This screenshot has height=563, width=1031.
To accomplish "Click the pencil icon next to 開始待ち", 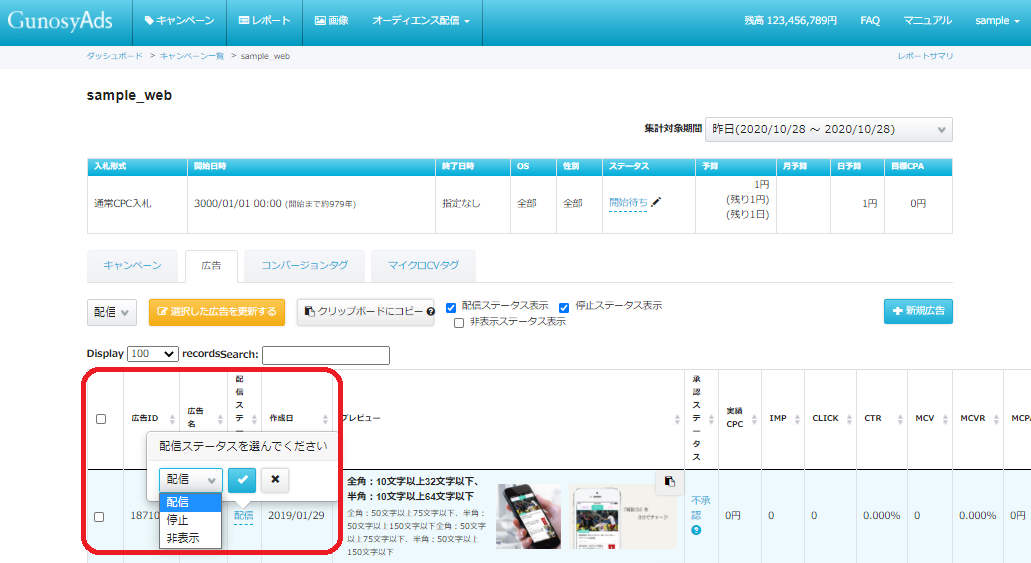I will click(x=656, y=202).
